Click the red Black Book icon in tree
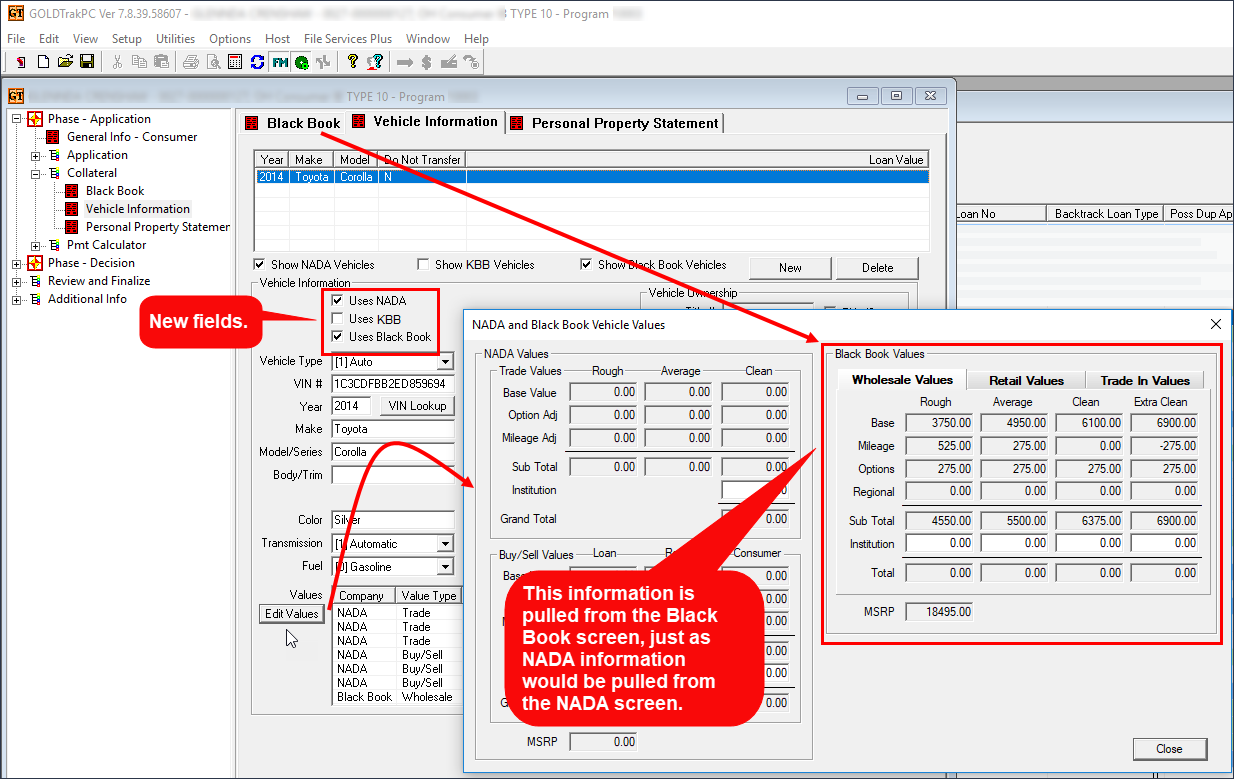 click(x=72, y=191)
